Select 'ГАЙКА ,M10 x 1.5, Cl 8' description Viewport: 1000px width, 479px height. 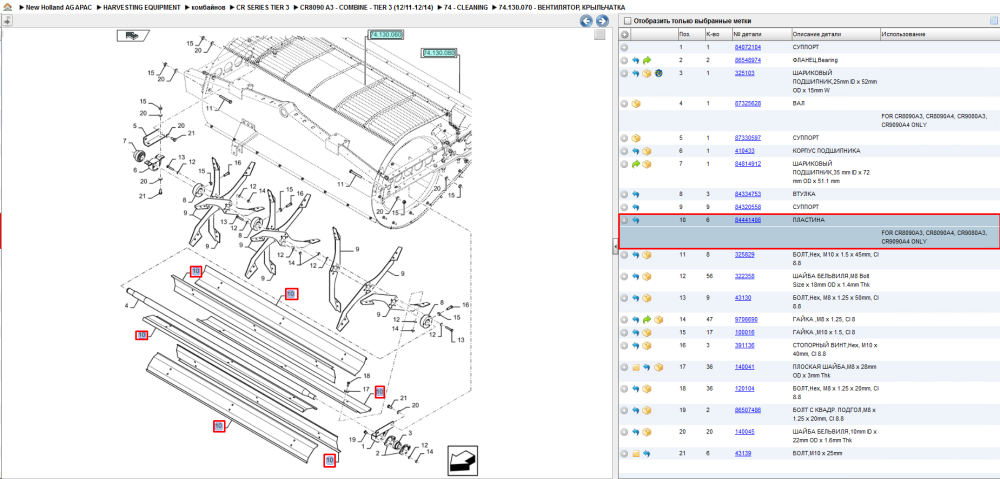pos(824,332)
